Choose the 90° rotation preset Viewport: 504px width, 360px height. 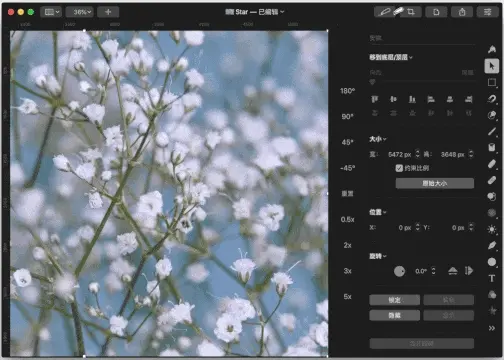click(347, 117)
